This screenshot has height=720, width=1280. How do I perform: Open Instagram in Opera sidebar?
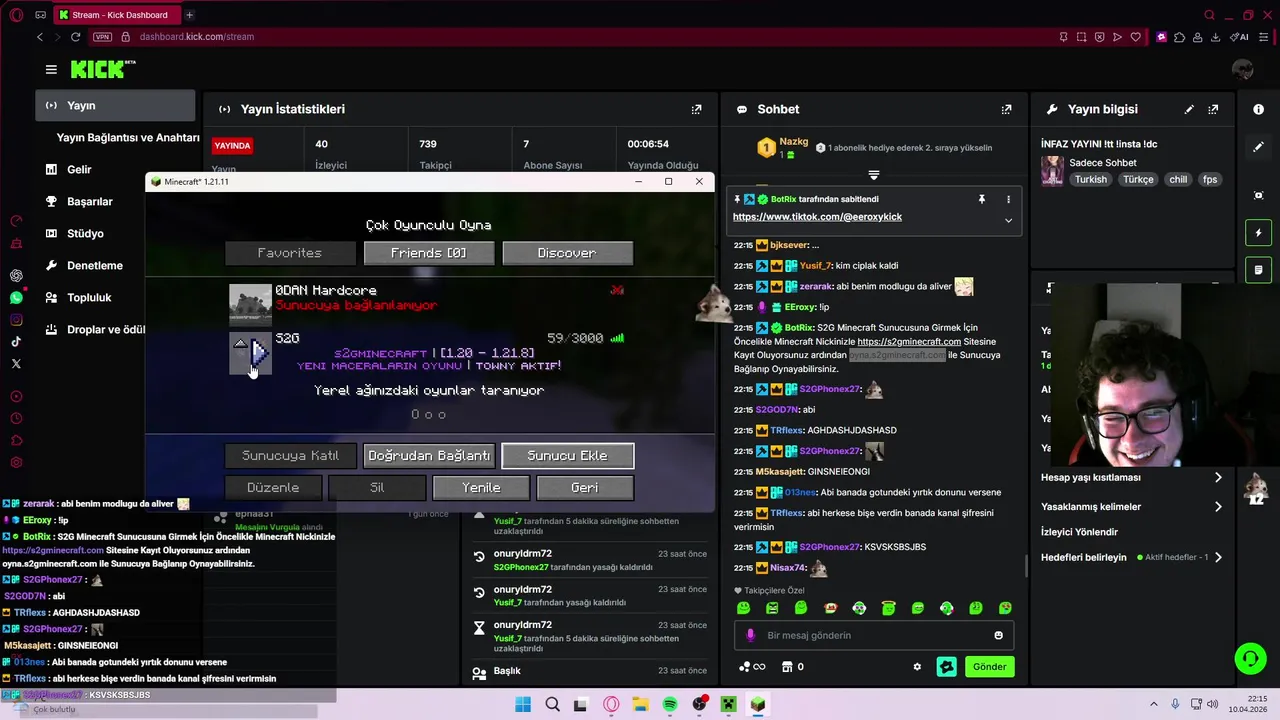coord(16,320)
